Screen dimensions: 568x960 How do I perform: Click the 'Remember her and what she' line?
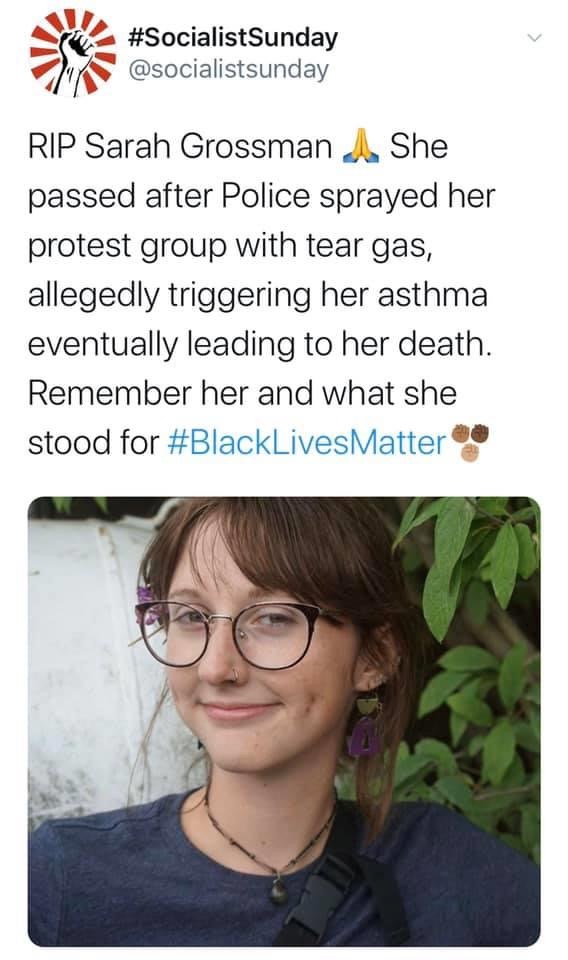pyautogui.click(x=242, y=393)
